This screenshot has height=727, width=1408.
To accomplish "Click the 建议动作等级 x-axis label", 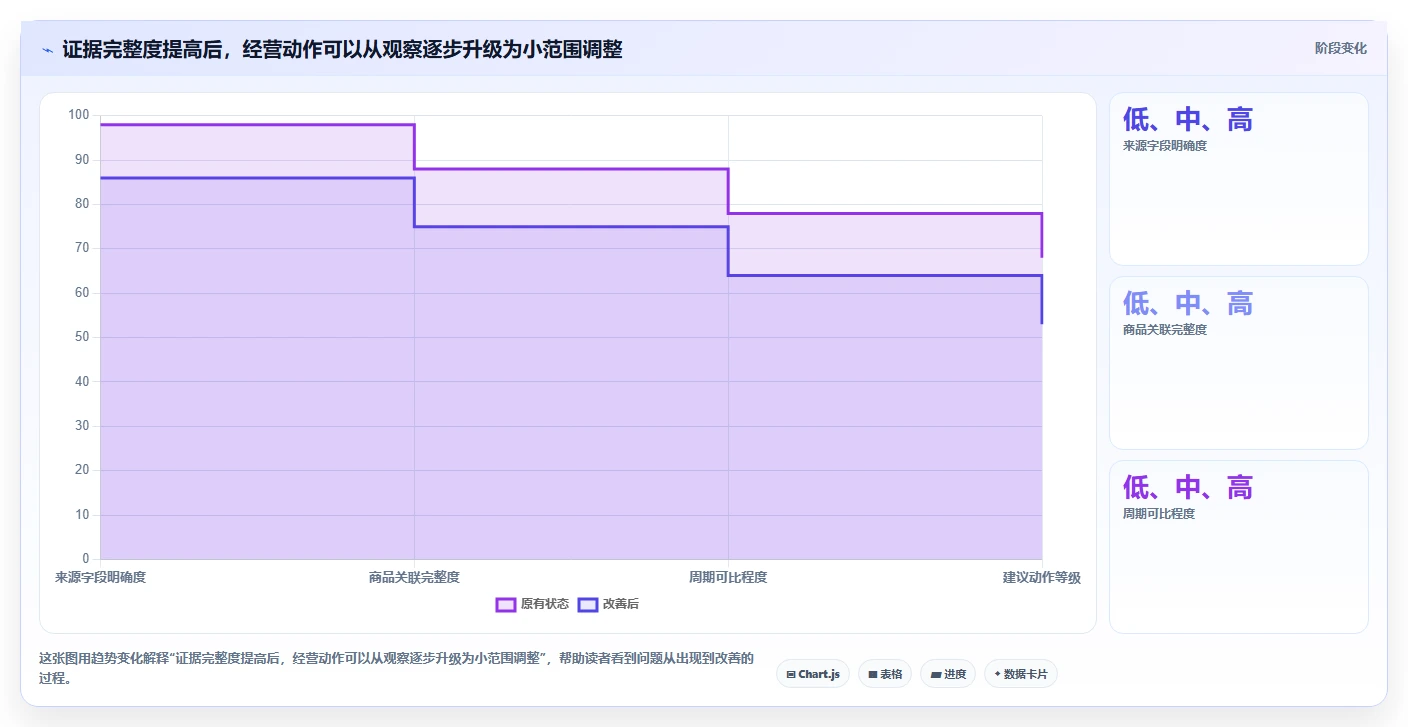I will pyautogui.click(x=1042, y=577).
